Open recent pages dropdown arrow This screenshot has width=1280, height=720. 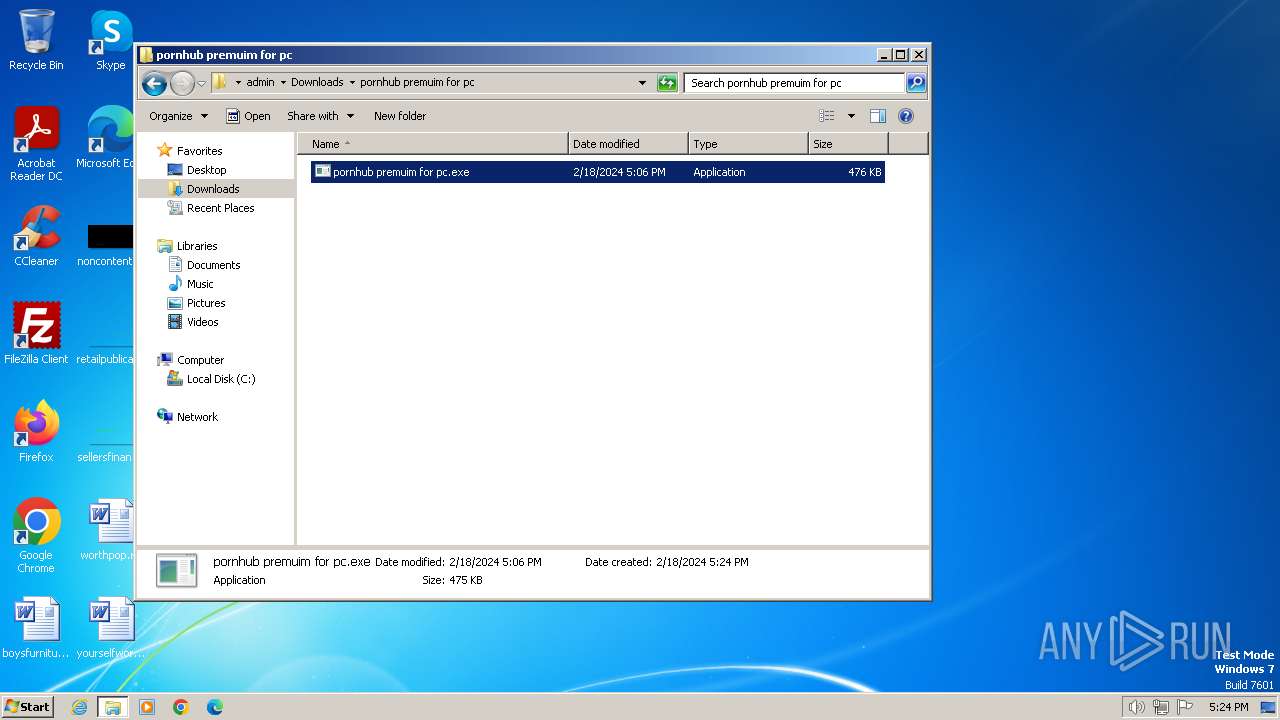(201, 83)
